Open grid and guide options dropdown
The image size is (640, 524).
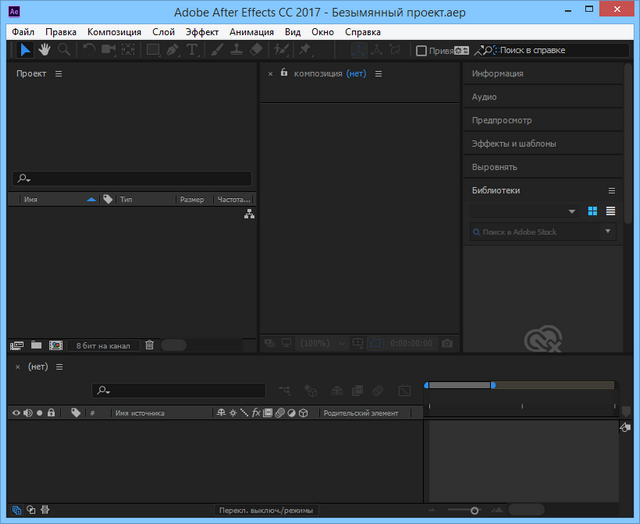[358, 343]
